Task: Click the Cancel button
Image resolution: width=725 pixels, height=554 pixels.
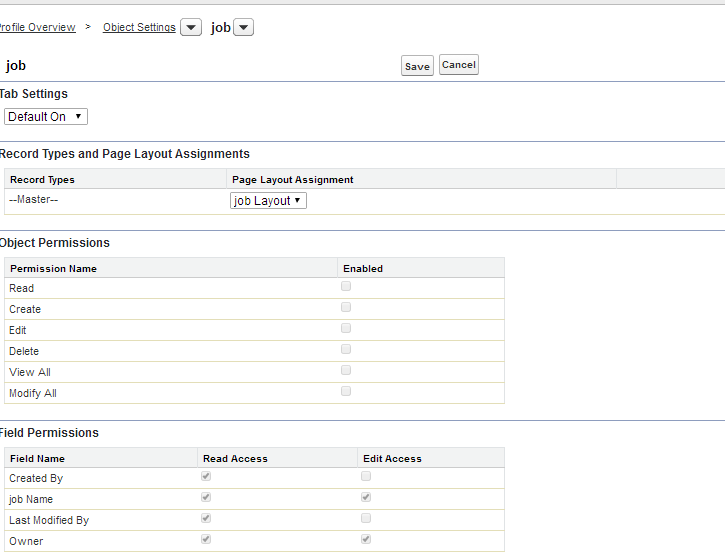Action: [459, 65]
